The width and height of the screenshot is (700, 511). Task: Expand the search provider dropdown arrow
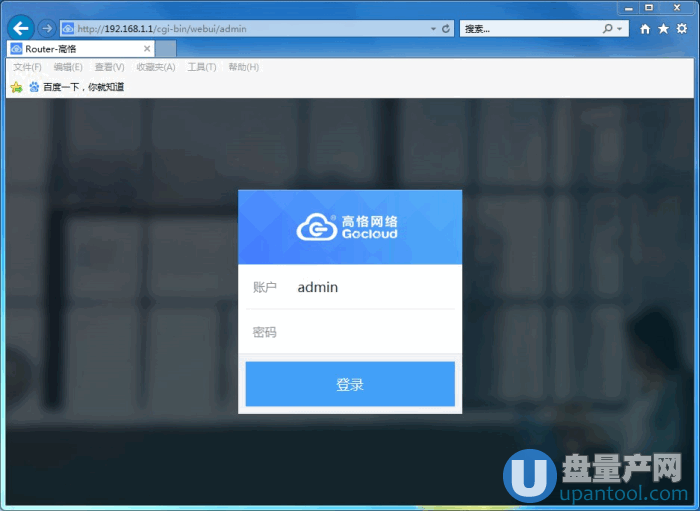620,29
